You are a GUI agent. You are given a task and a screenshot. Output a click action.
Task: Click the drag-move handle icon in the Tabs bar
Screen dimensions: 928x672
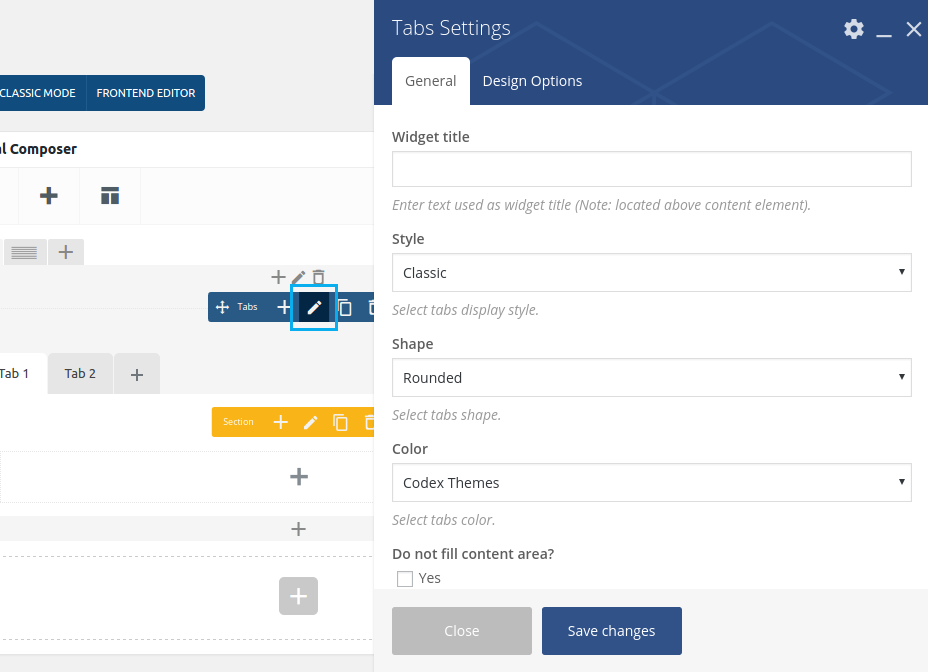coord(222,307)
